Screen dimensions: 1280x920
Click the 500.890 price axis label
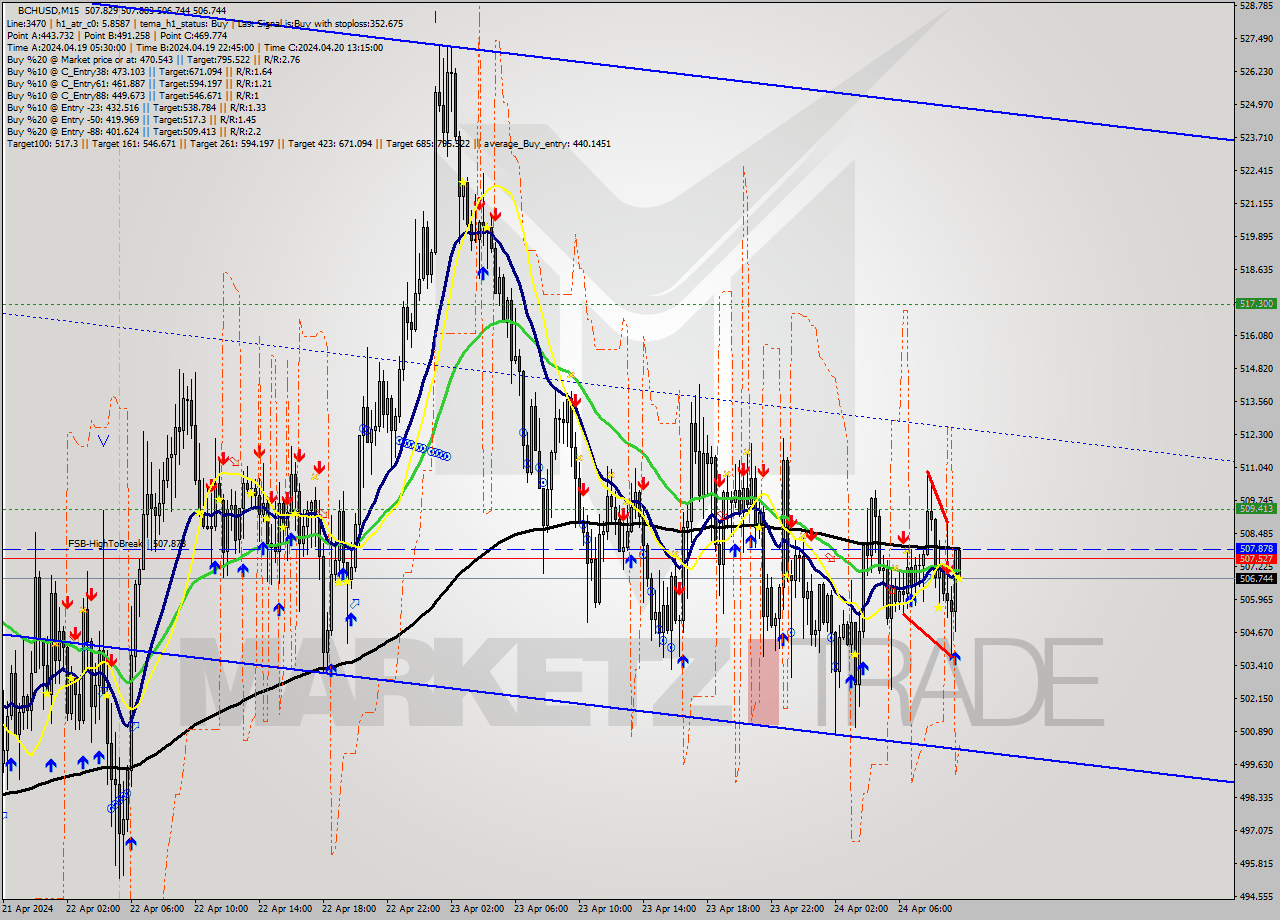pos(1255,732)
